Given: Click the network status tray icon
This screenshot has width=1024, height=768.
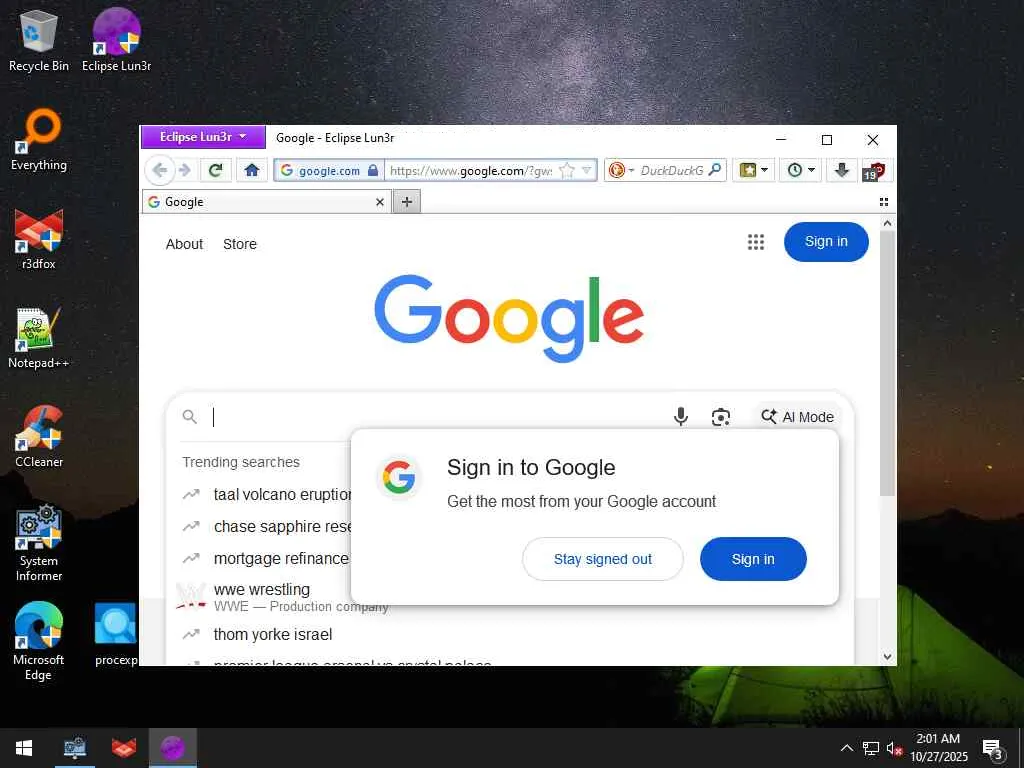Looking at the screenshot, I should click(x=871, y=748).
